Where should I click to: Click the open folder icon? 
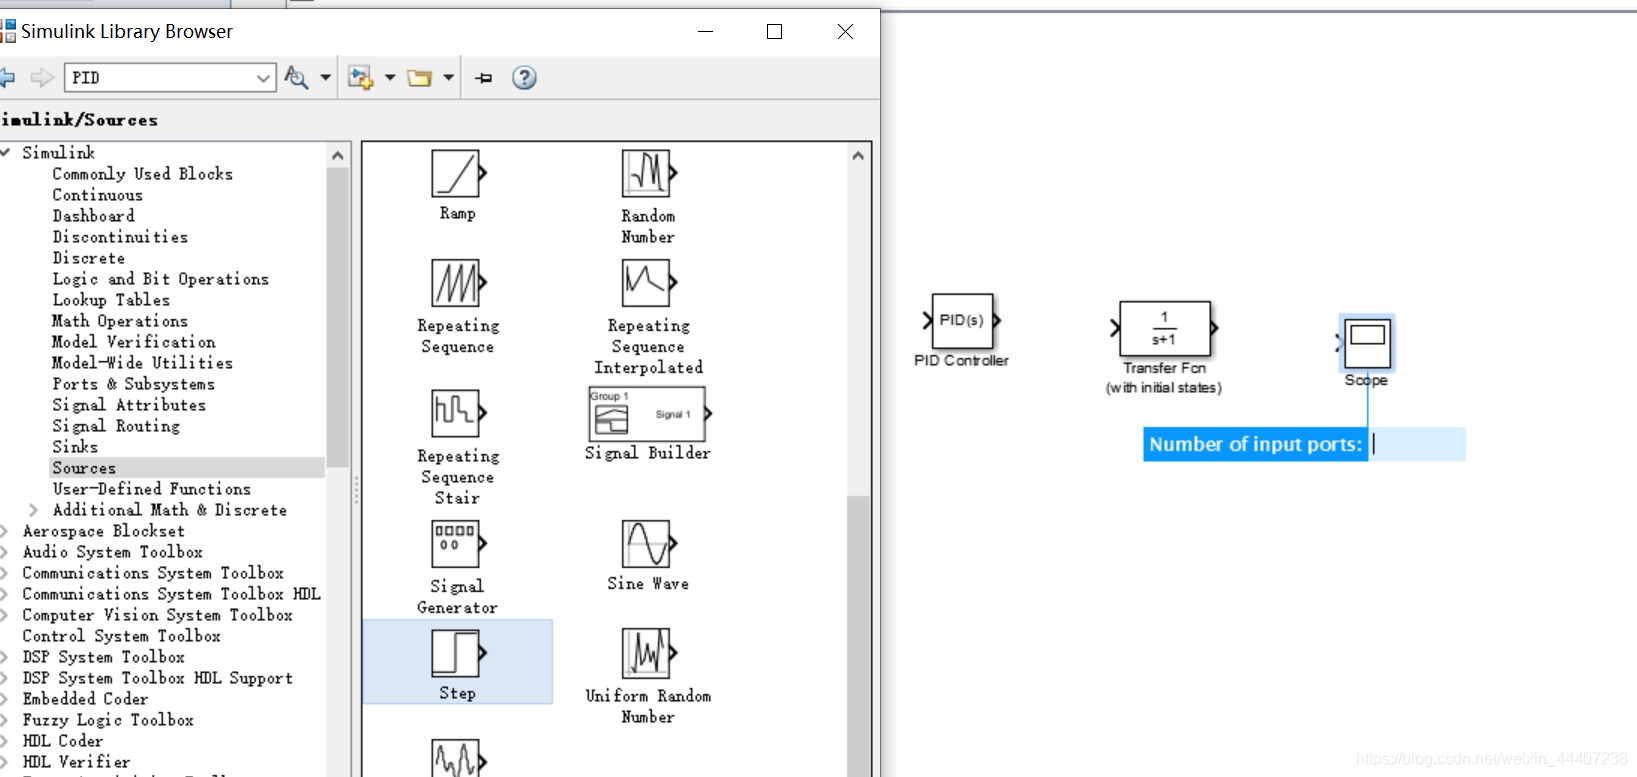(x=420, y=78)
